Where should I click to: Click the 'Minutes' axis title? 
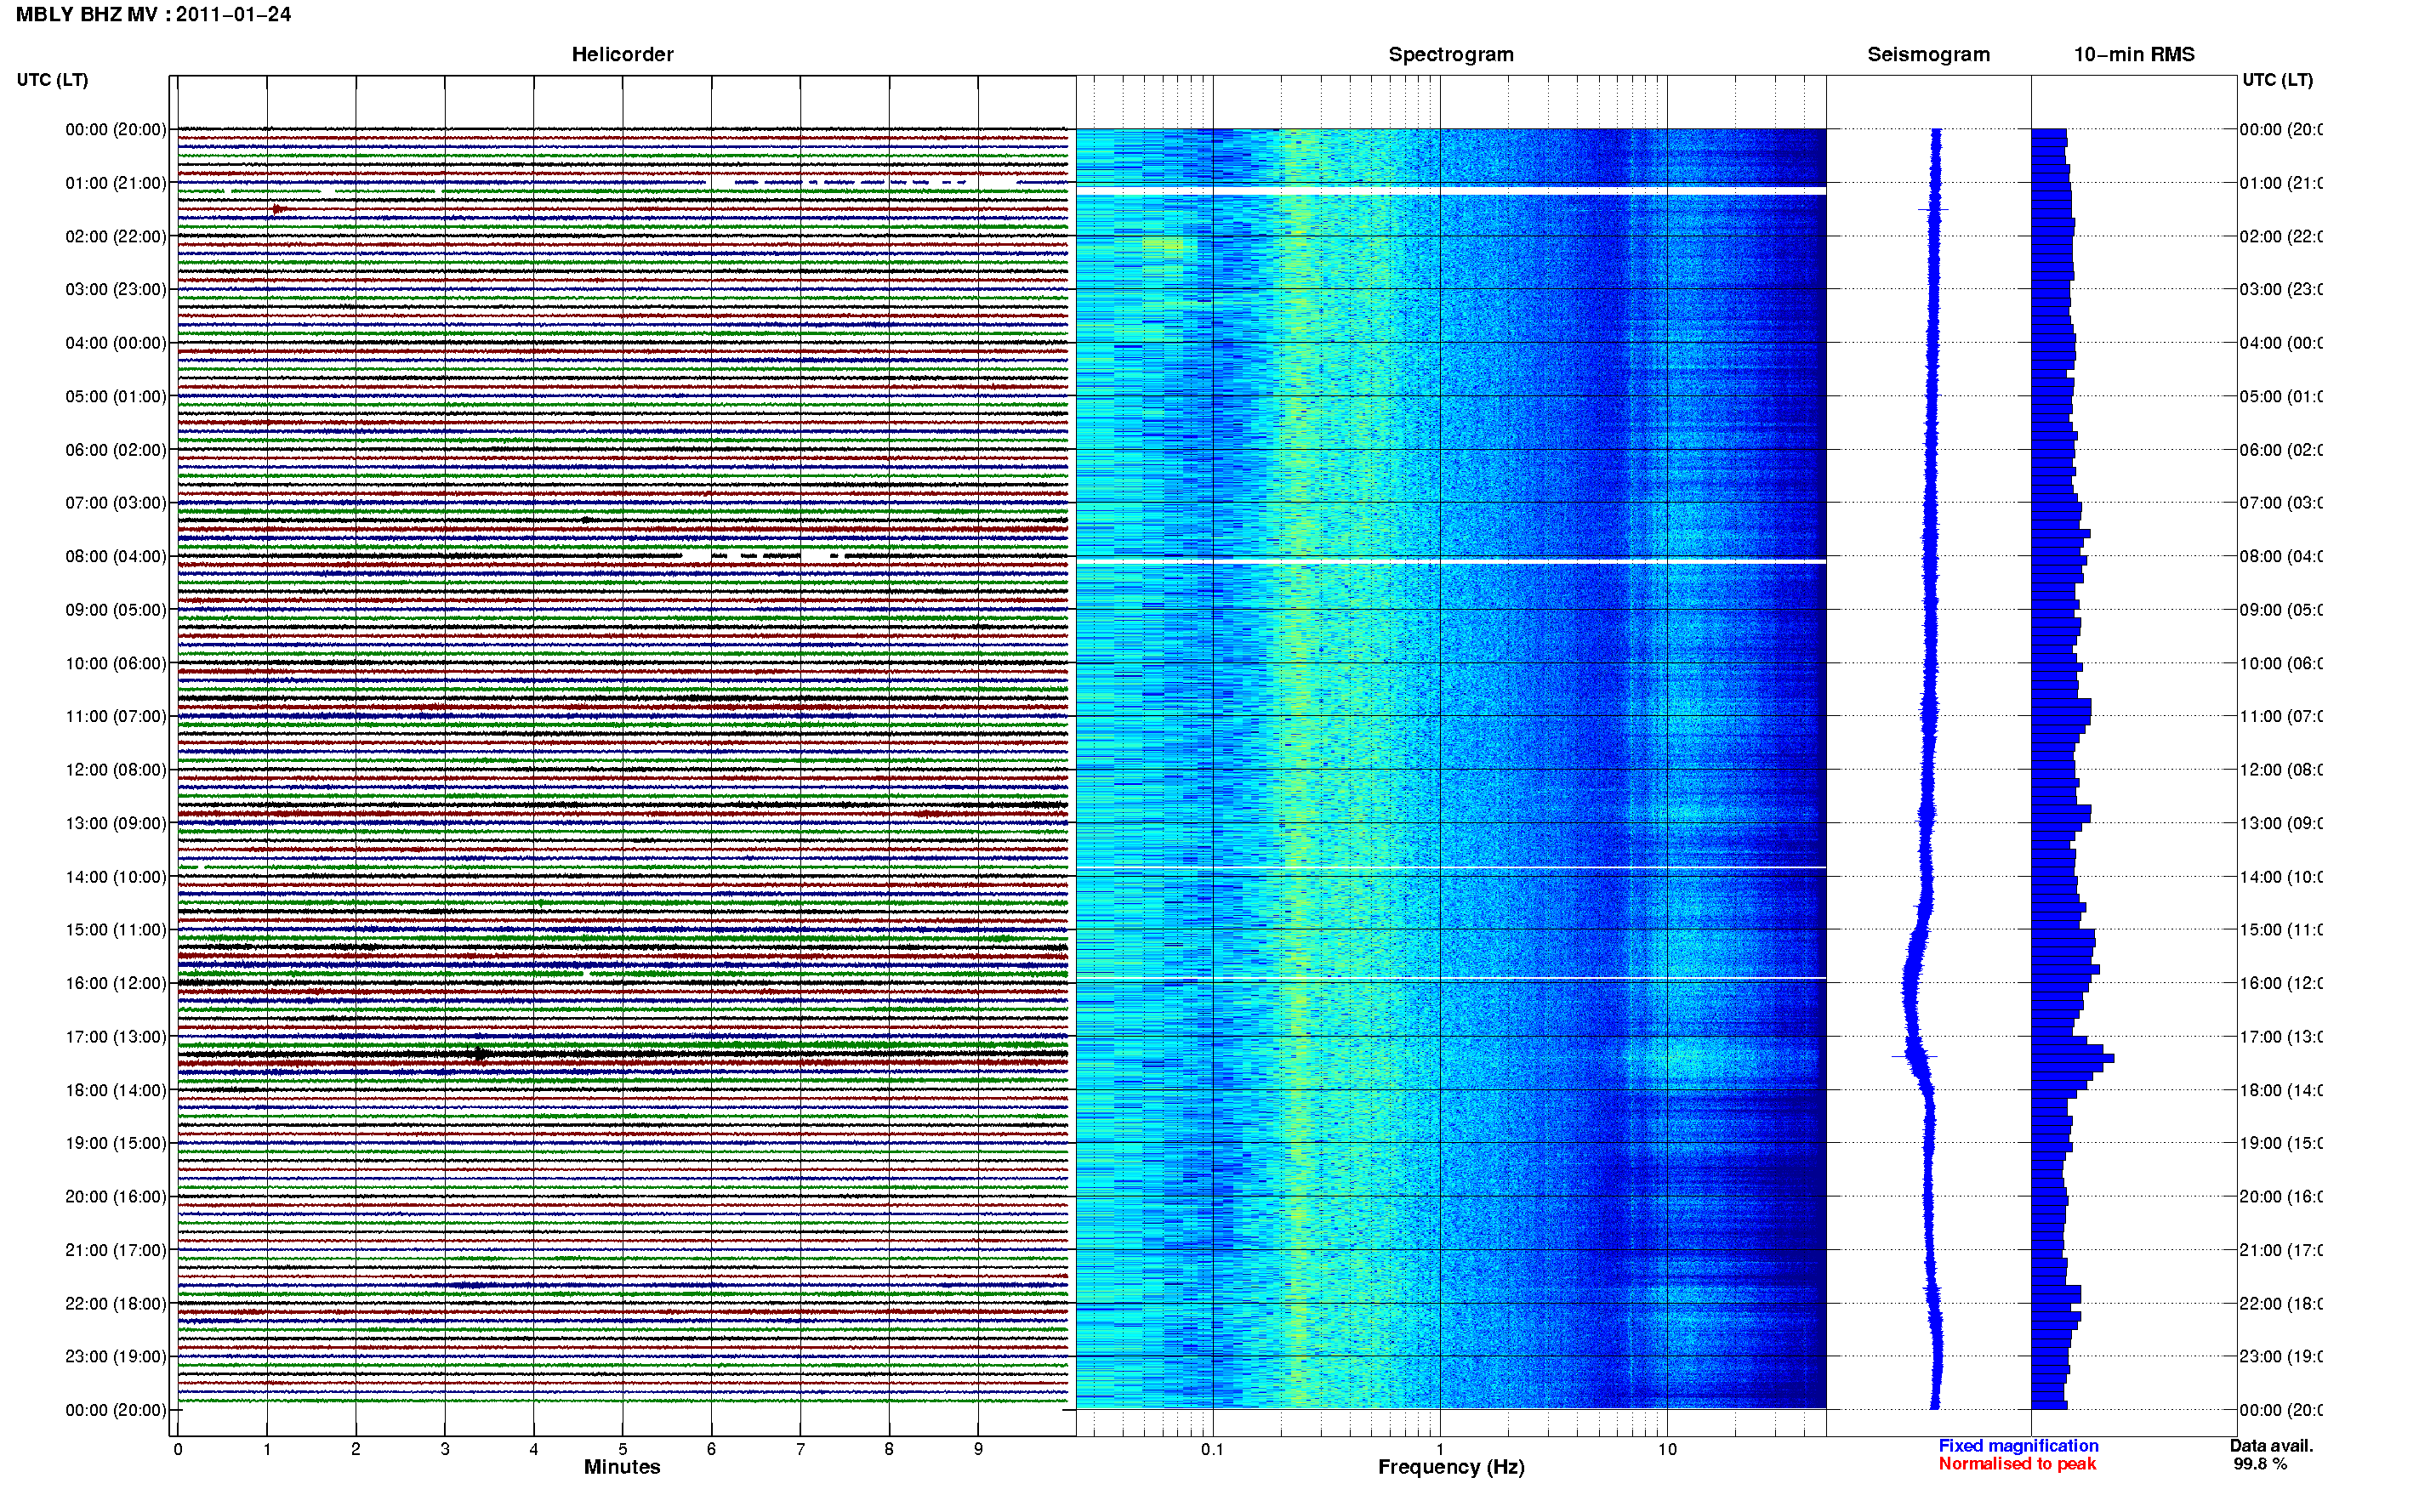click(622, 1467)
